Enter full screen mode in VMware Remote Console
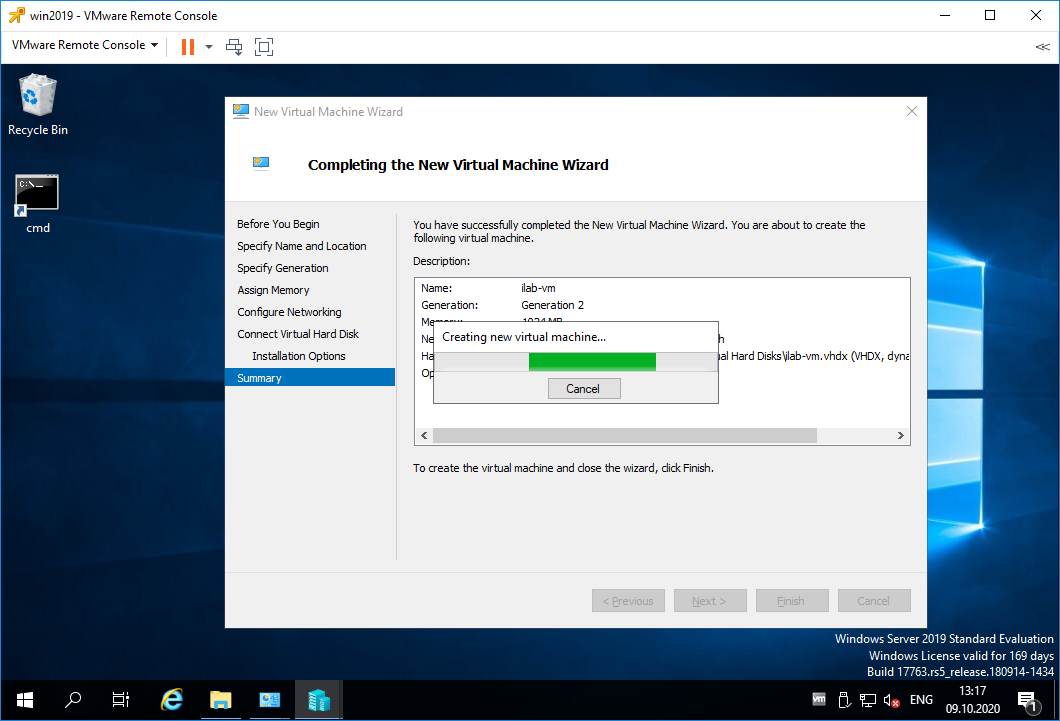1060x721 pixels. 264,47
